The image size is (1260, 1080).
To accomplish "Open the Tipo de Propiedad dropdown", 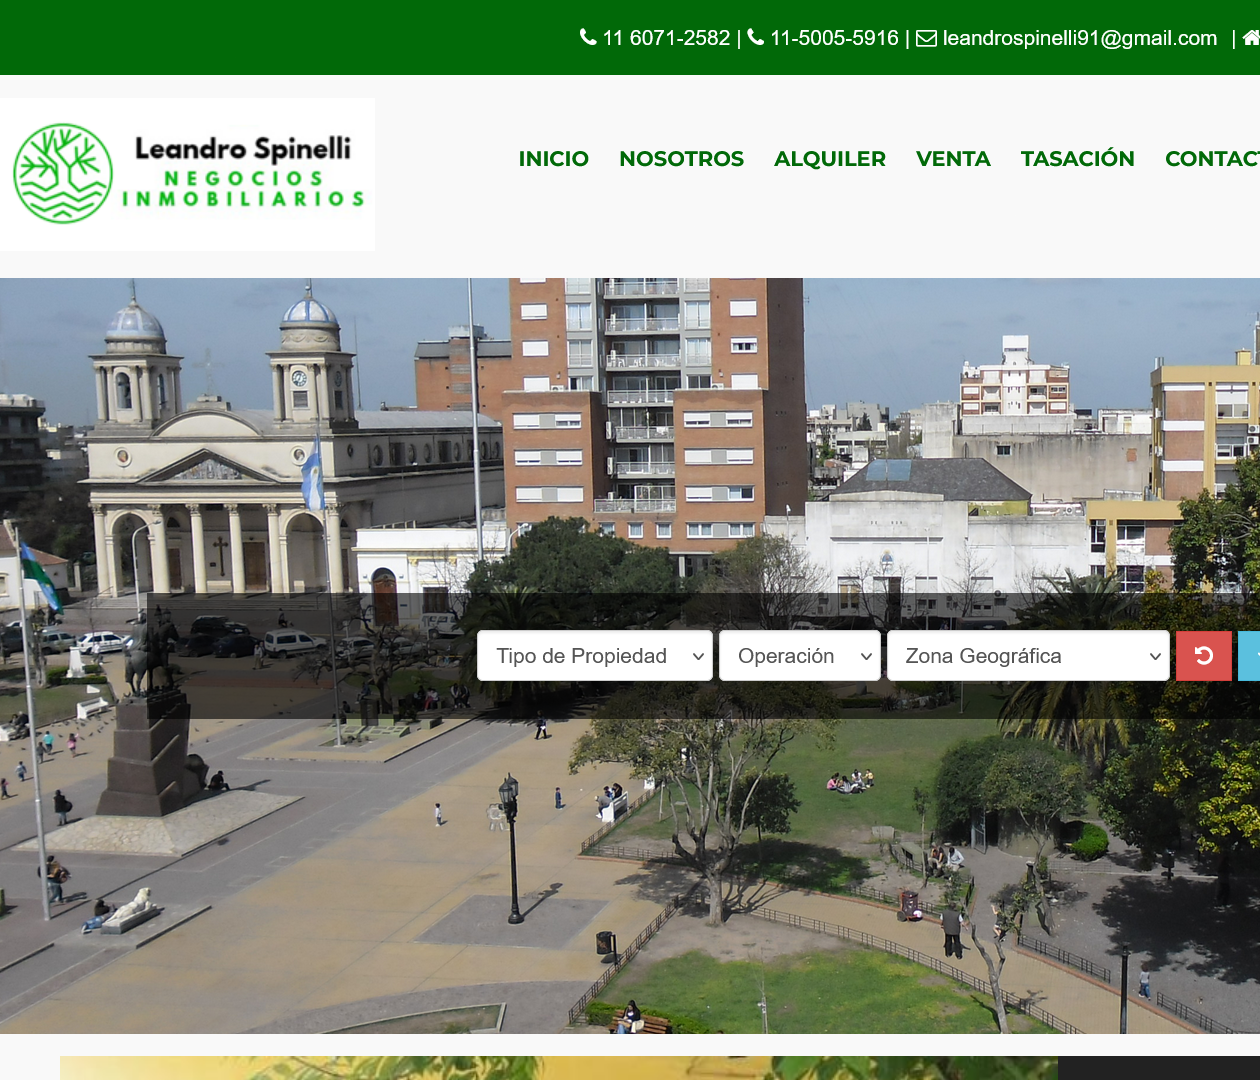I will (595, 656).
